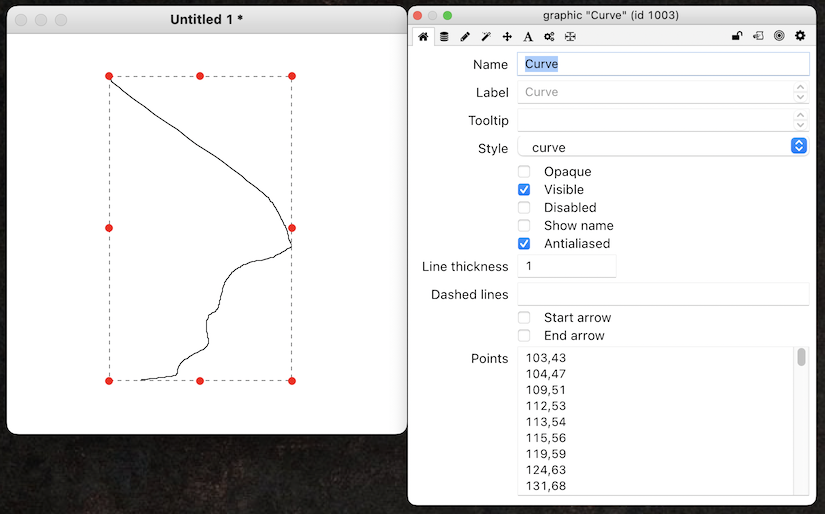Click the Points list scrollbar thumb
825x514 pixels.
point(801,357)
